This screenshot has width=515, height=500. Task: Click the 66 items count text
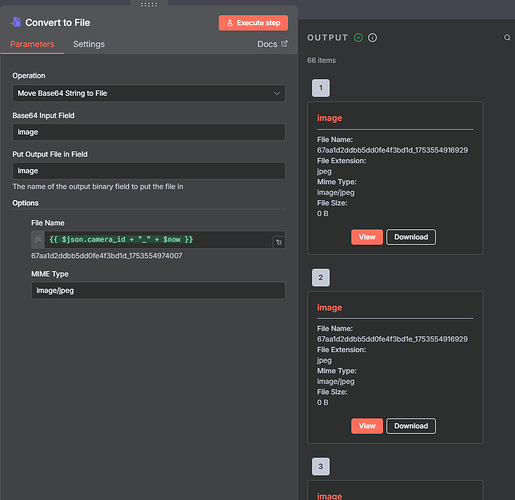coord(321,60)
